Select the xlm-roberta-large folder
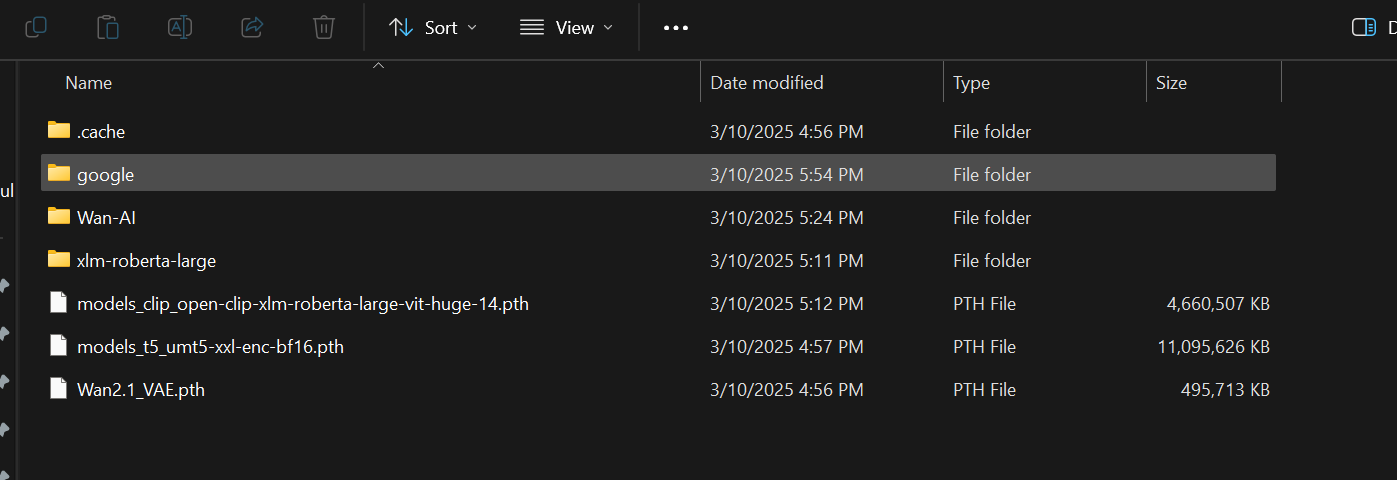1397x480 pixels. pyautogui.click(x=146, y=260)
